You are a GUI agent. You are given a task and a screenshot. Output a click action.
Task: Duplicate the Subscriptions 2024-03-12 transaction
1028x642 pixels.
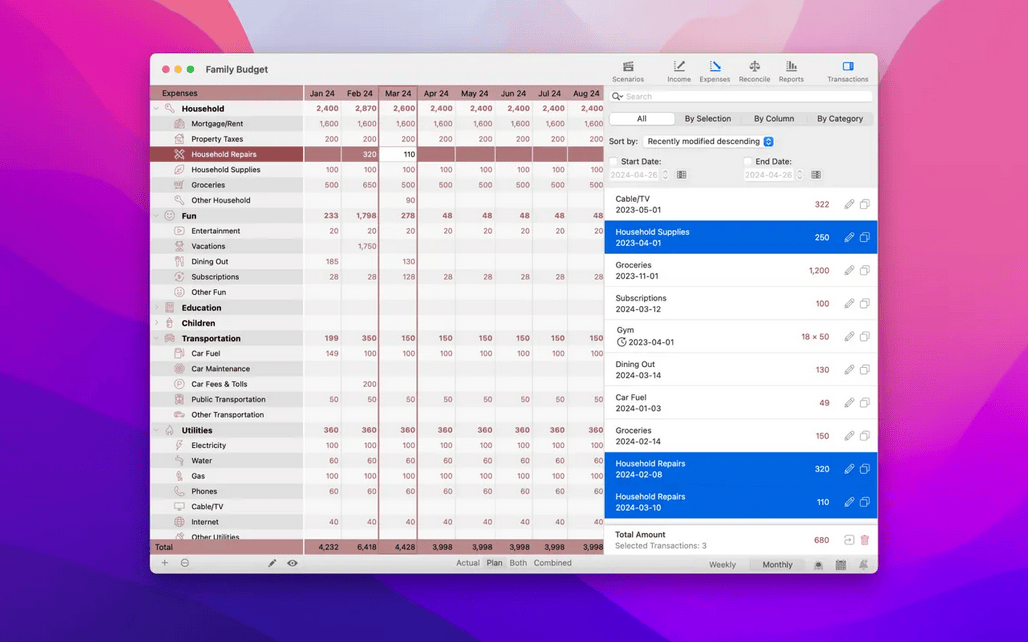point(865,304)
